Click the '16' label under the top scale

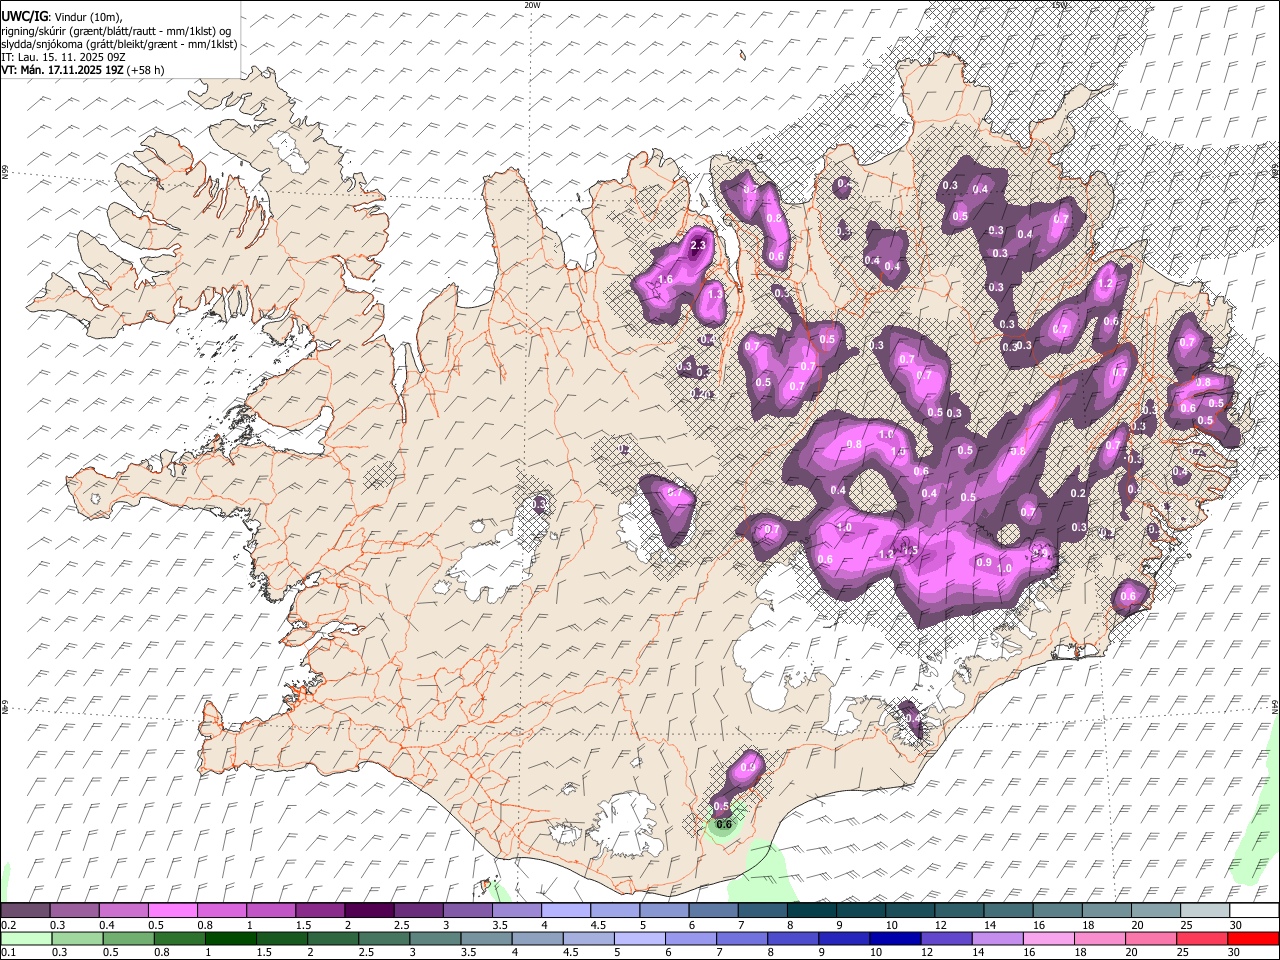coord(1040,925)
